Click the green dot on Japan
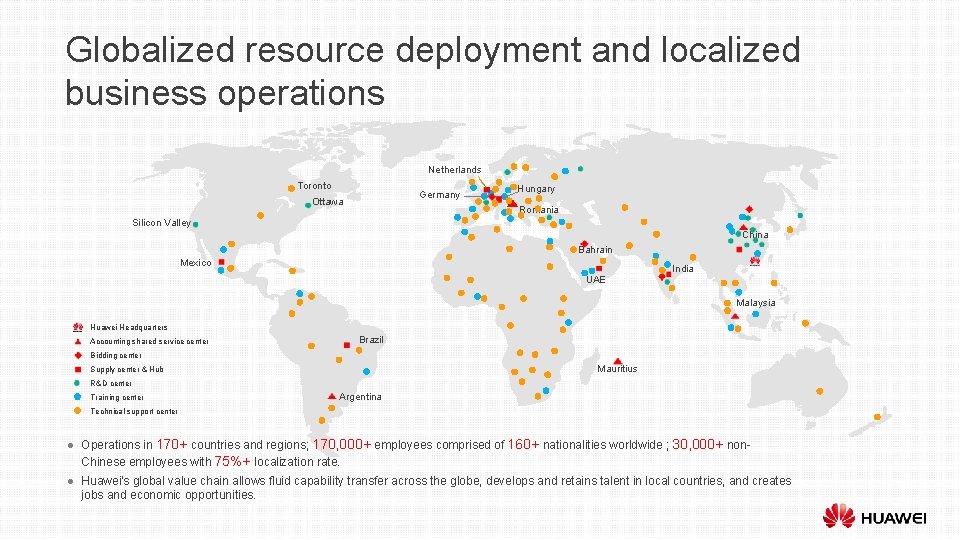The image size is (960, 540). click(x=800, y=216)
